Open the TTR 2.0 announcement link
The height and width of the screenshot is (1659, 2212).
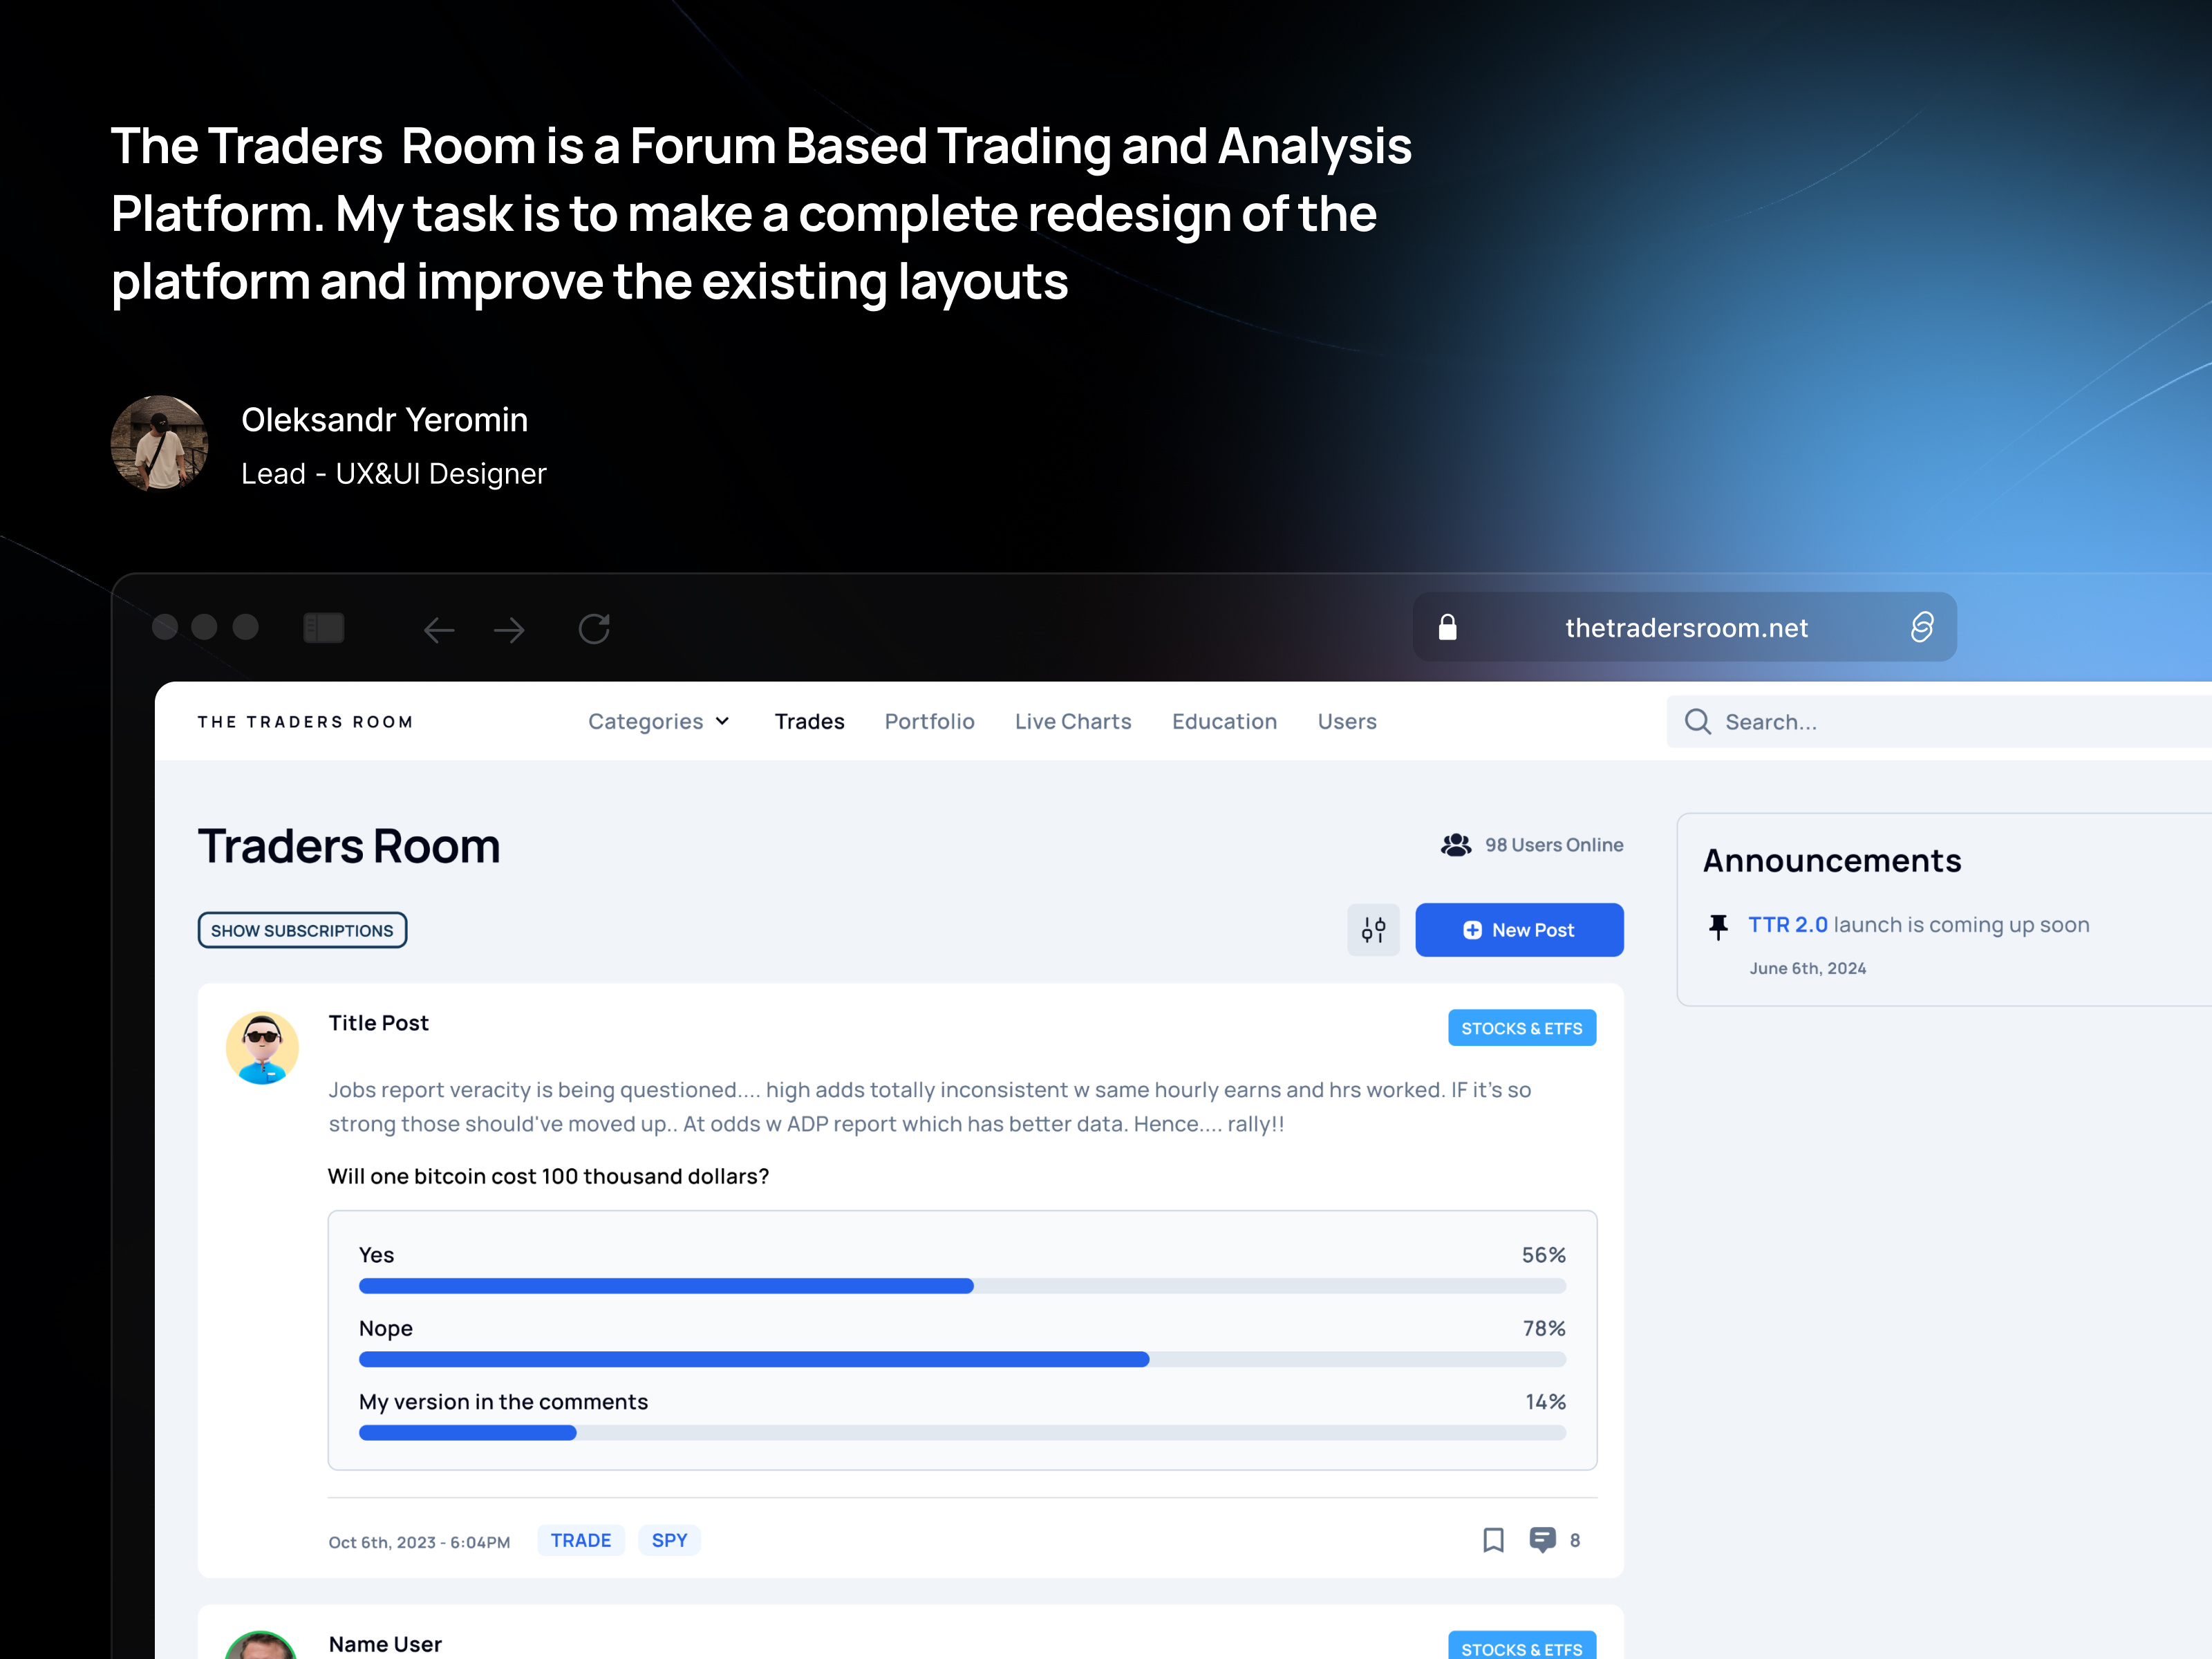tap(1789, 924)
